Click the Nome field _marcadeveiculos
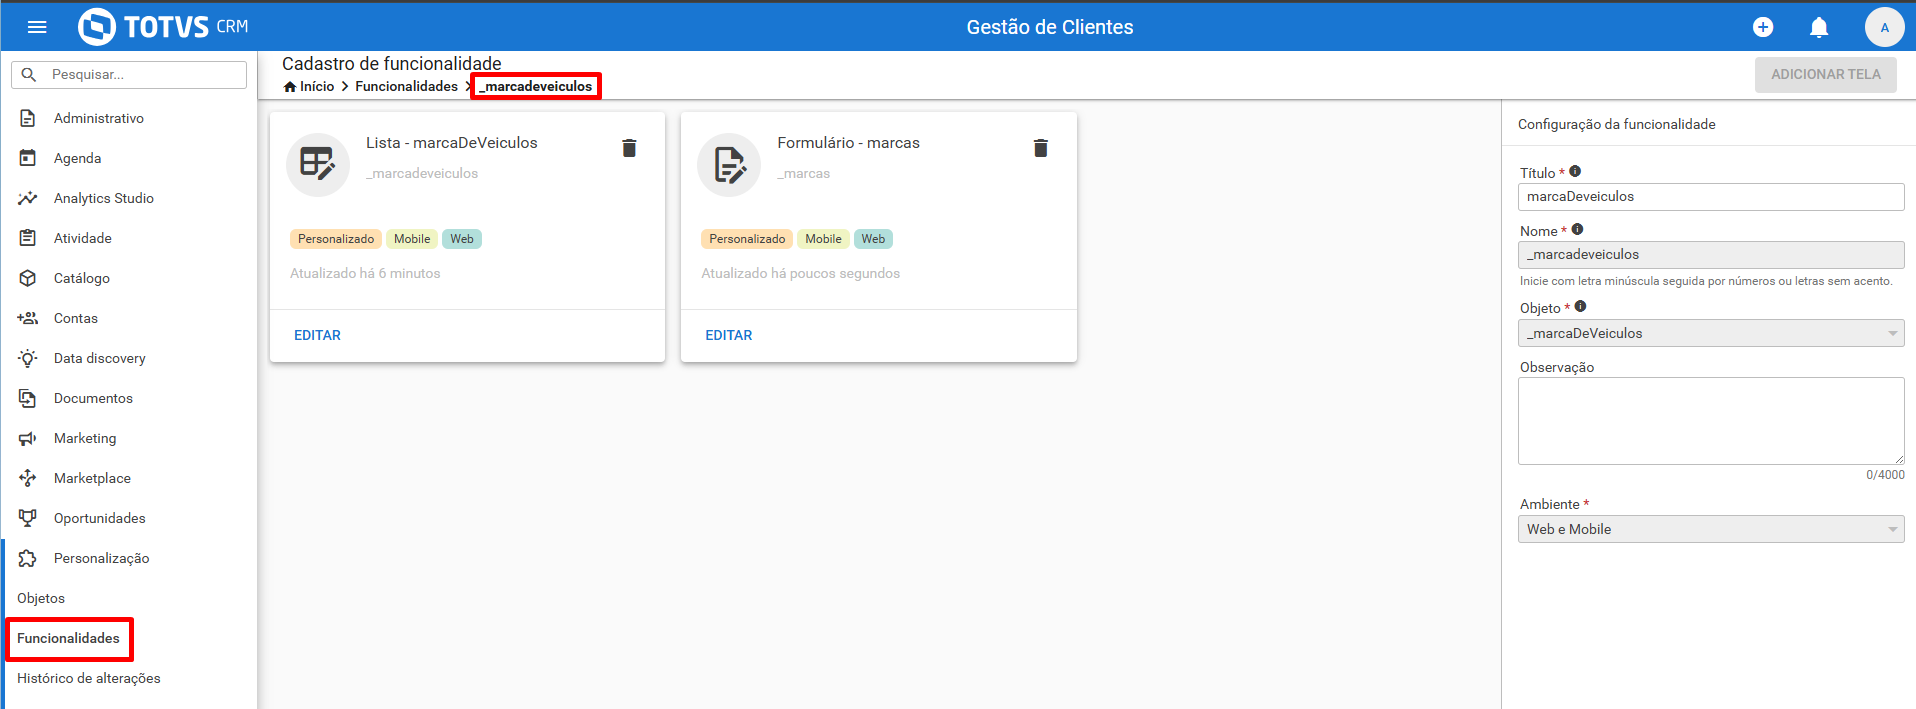Image resolution: width=1916 pixels, height=709 pixels. pos(1711,255)
